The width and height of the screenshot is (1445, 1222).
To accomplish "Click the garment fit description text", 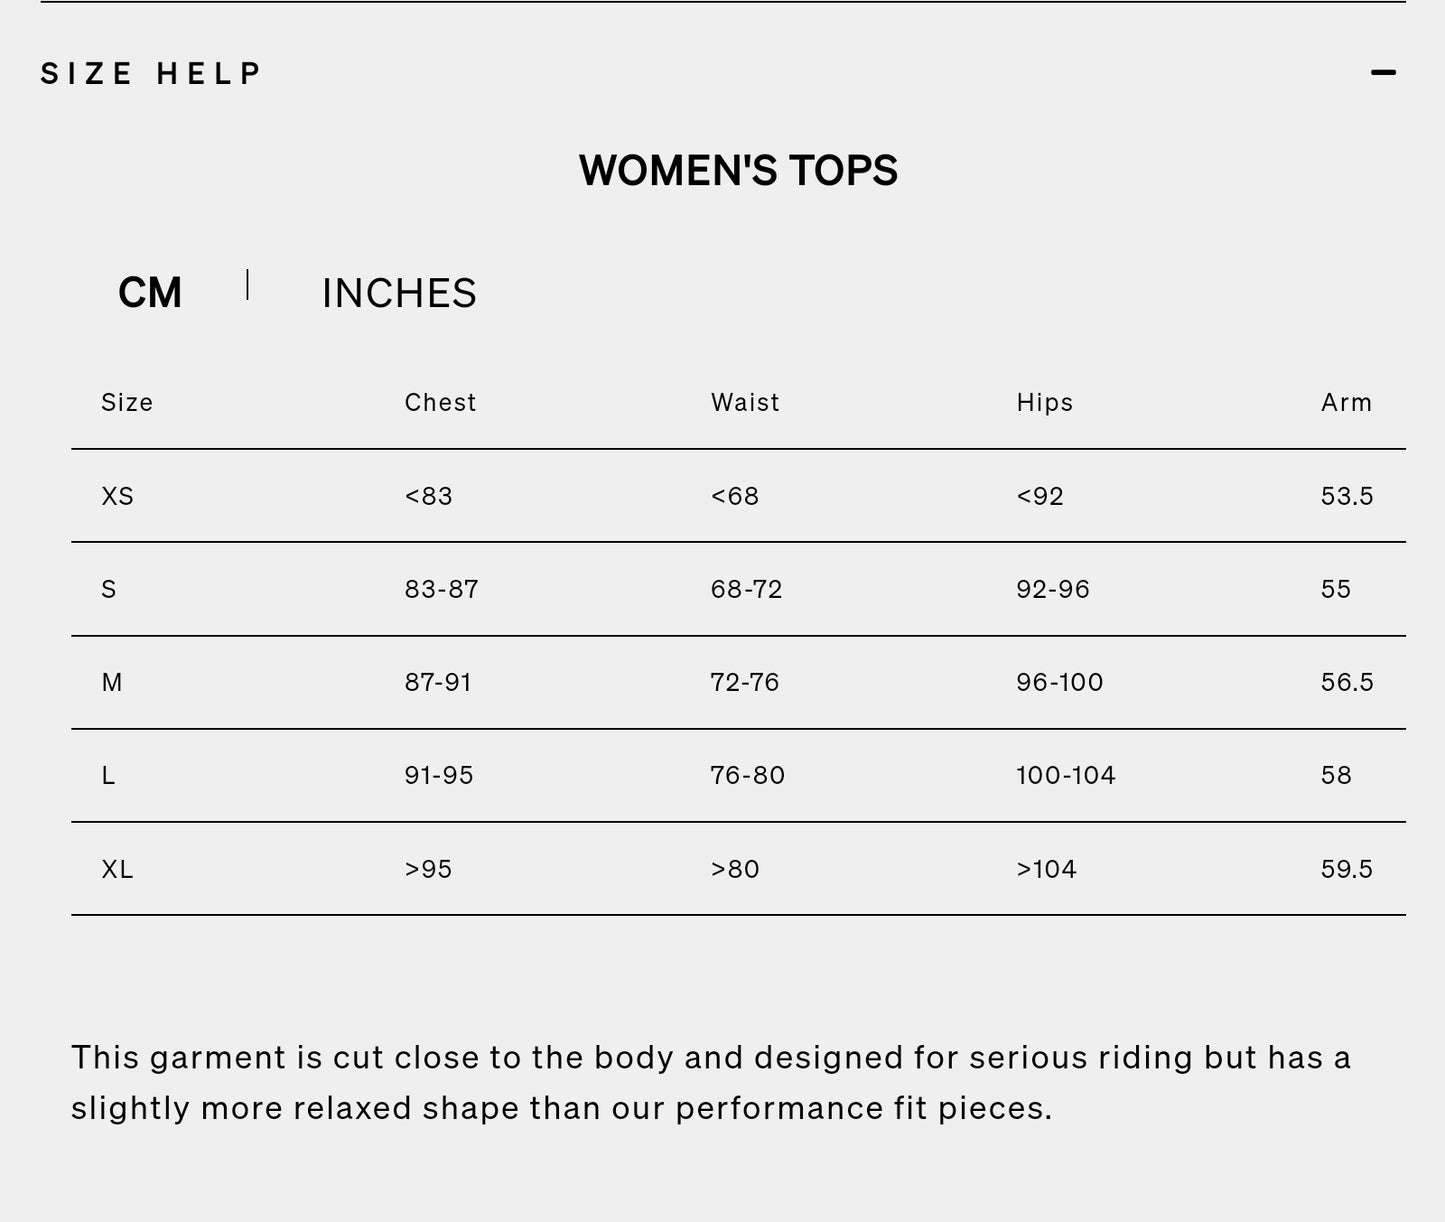I will (711, 1081).
